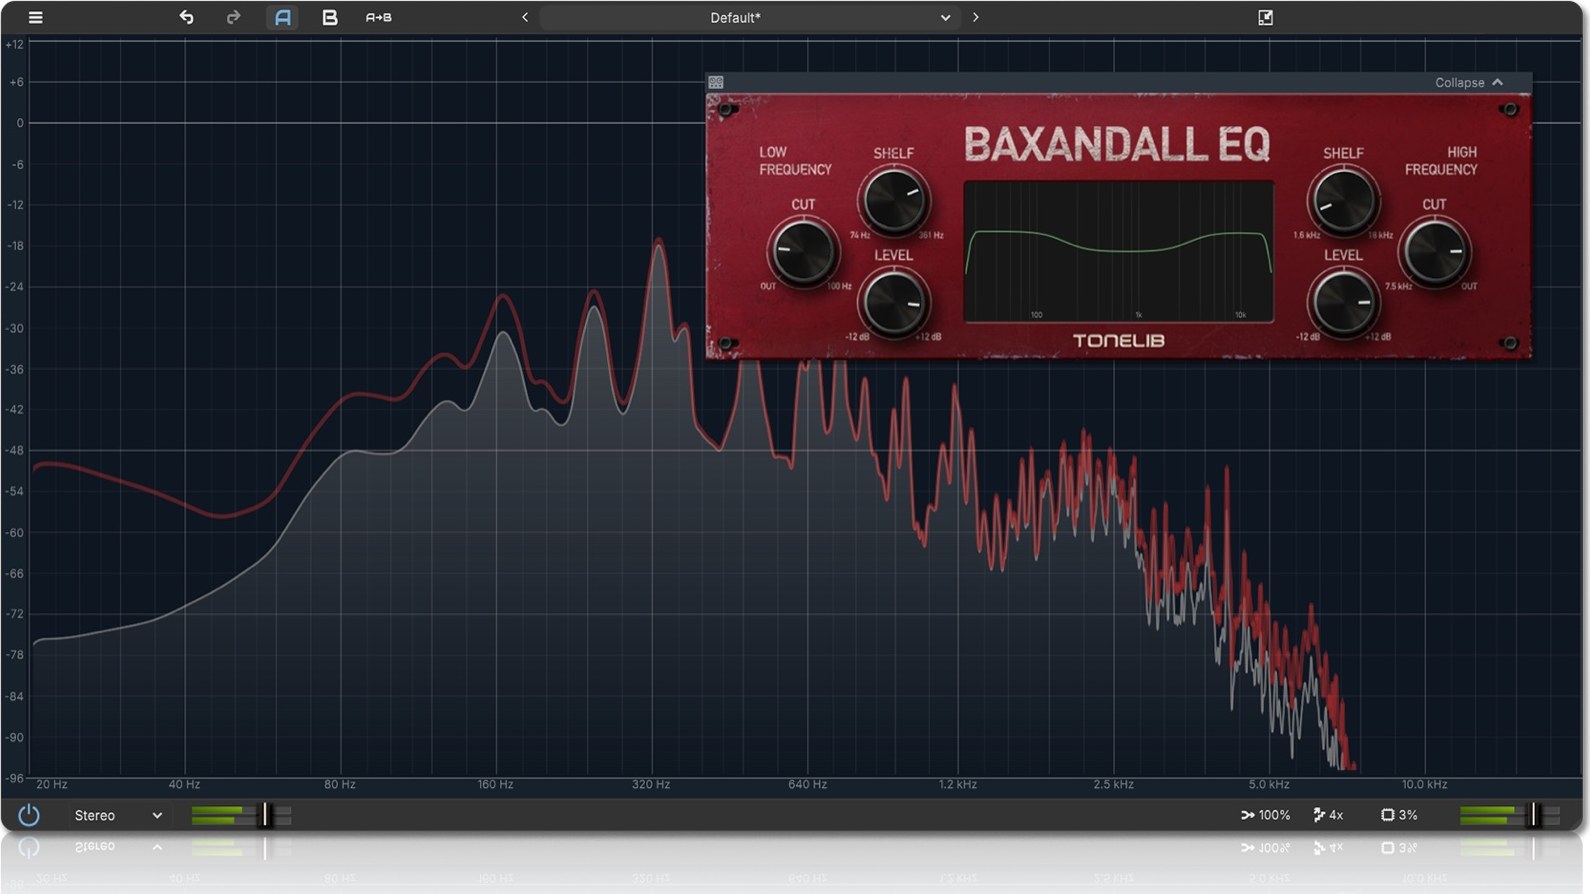Click the "1.2 kHz" frequency axis label
1590x894 pixels.
point(958,784)
